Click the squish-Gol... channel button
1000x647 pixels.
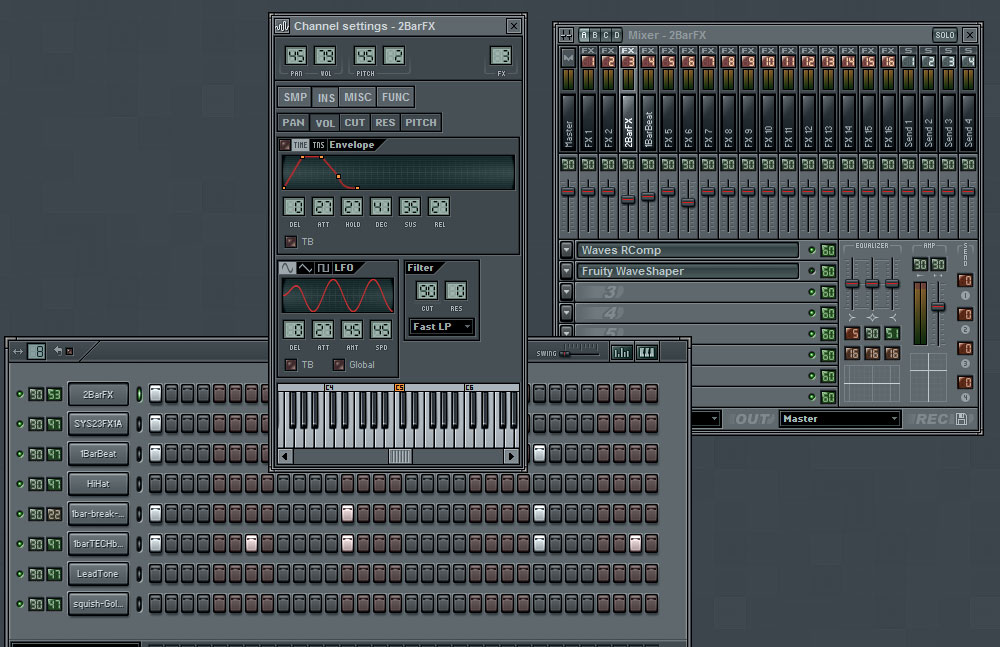(x=98, y=604)
